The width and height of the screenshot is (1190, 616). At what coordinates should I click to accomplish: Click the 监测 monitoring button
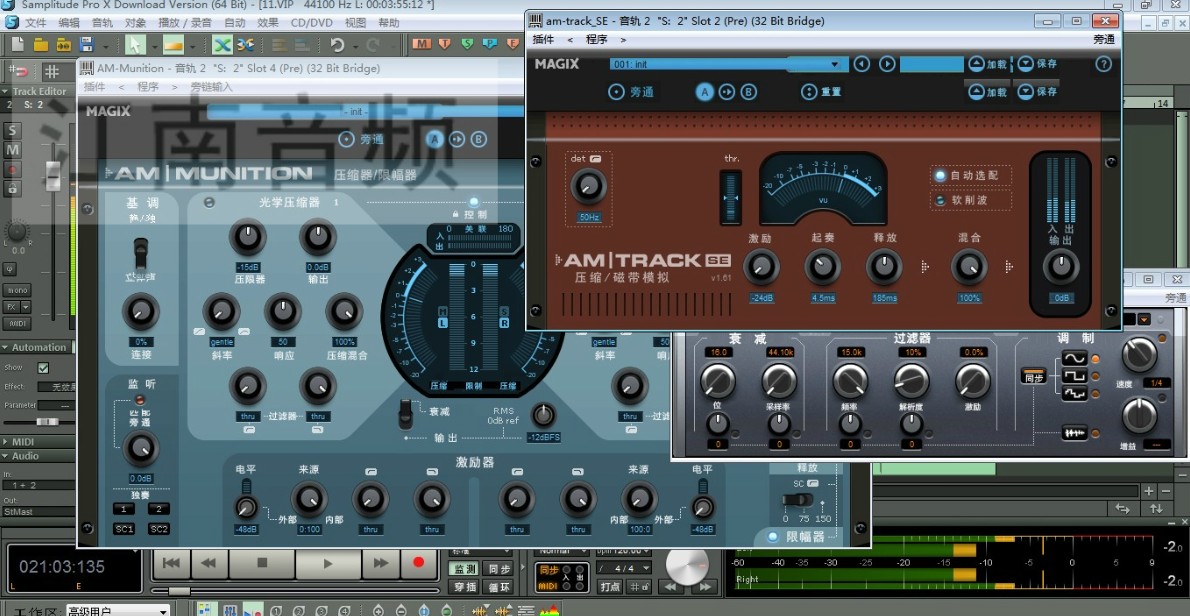click(x=464, y=569)
